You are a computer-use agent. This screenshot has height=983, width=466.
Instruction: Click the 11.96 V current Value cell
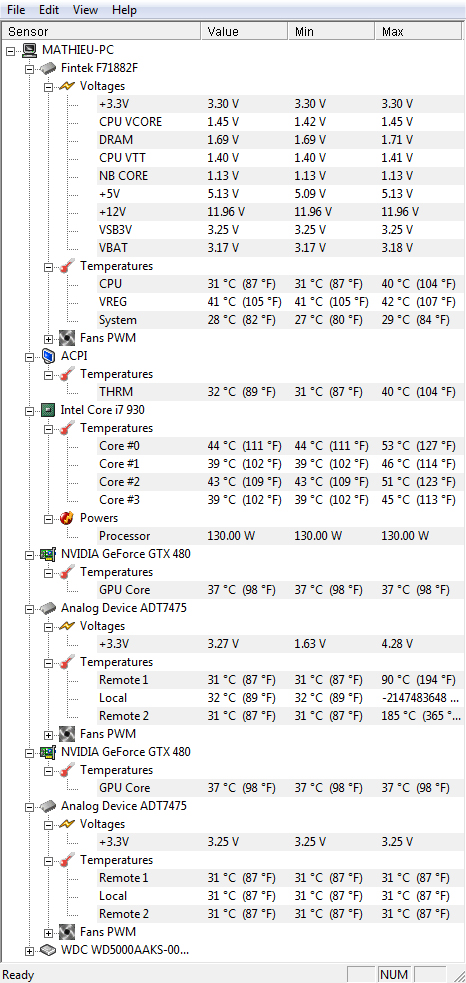(x=226, y=212)
